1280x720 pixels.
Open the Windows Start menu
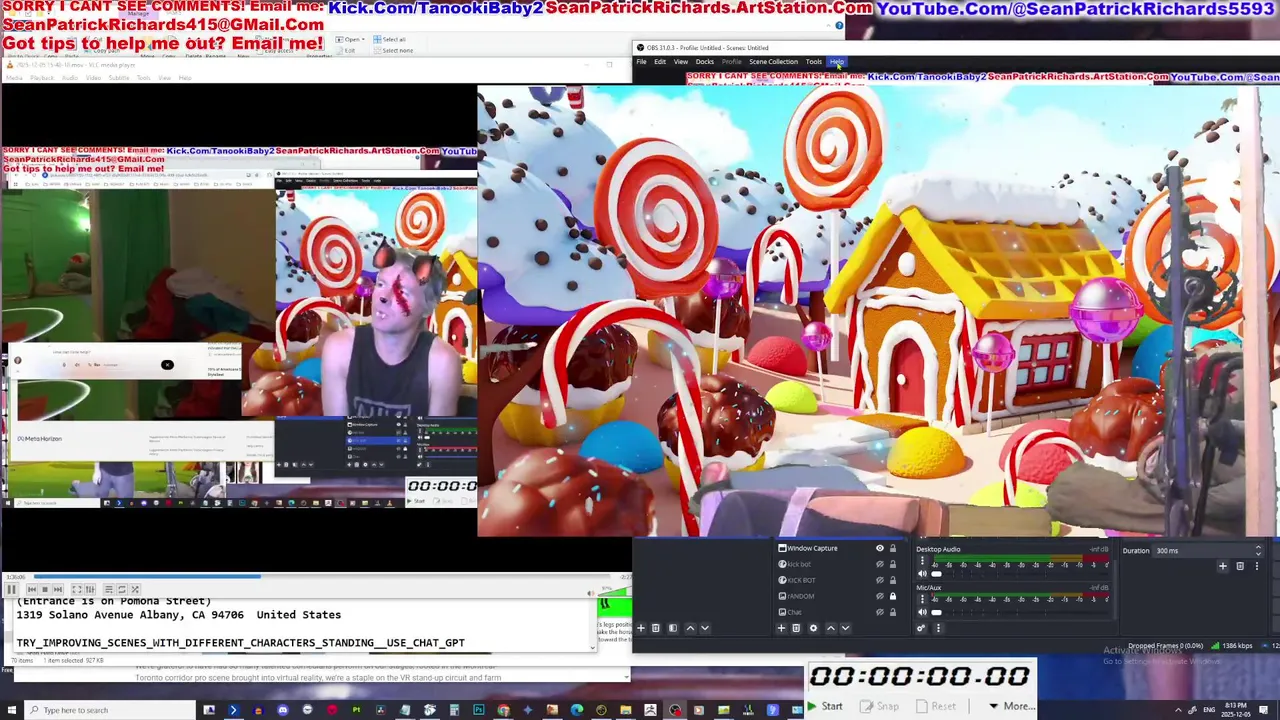(11, 710)
